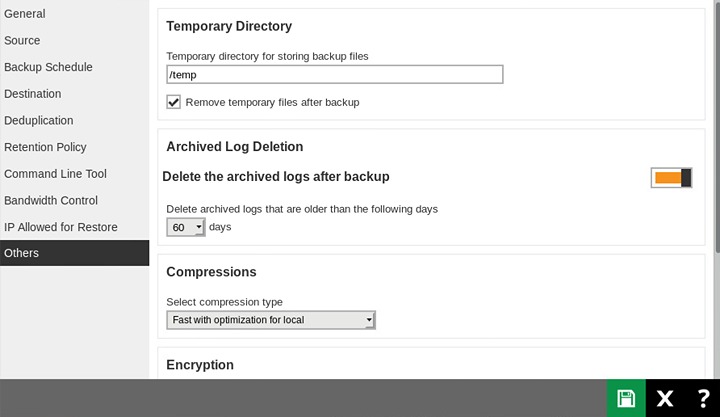Select Command Line Tool in sidebar
Image resolution: width=720 pixels, height=417 pixels.
tap(55, 174)
